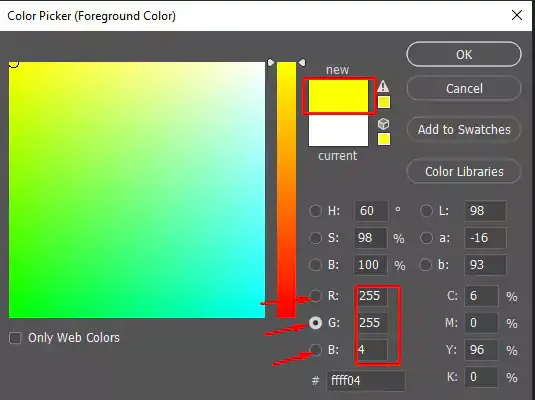Click the H field showing 60

[371, 211]
